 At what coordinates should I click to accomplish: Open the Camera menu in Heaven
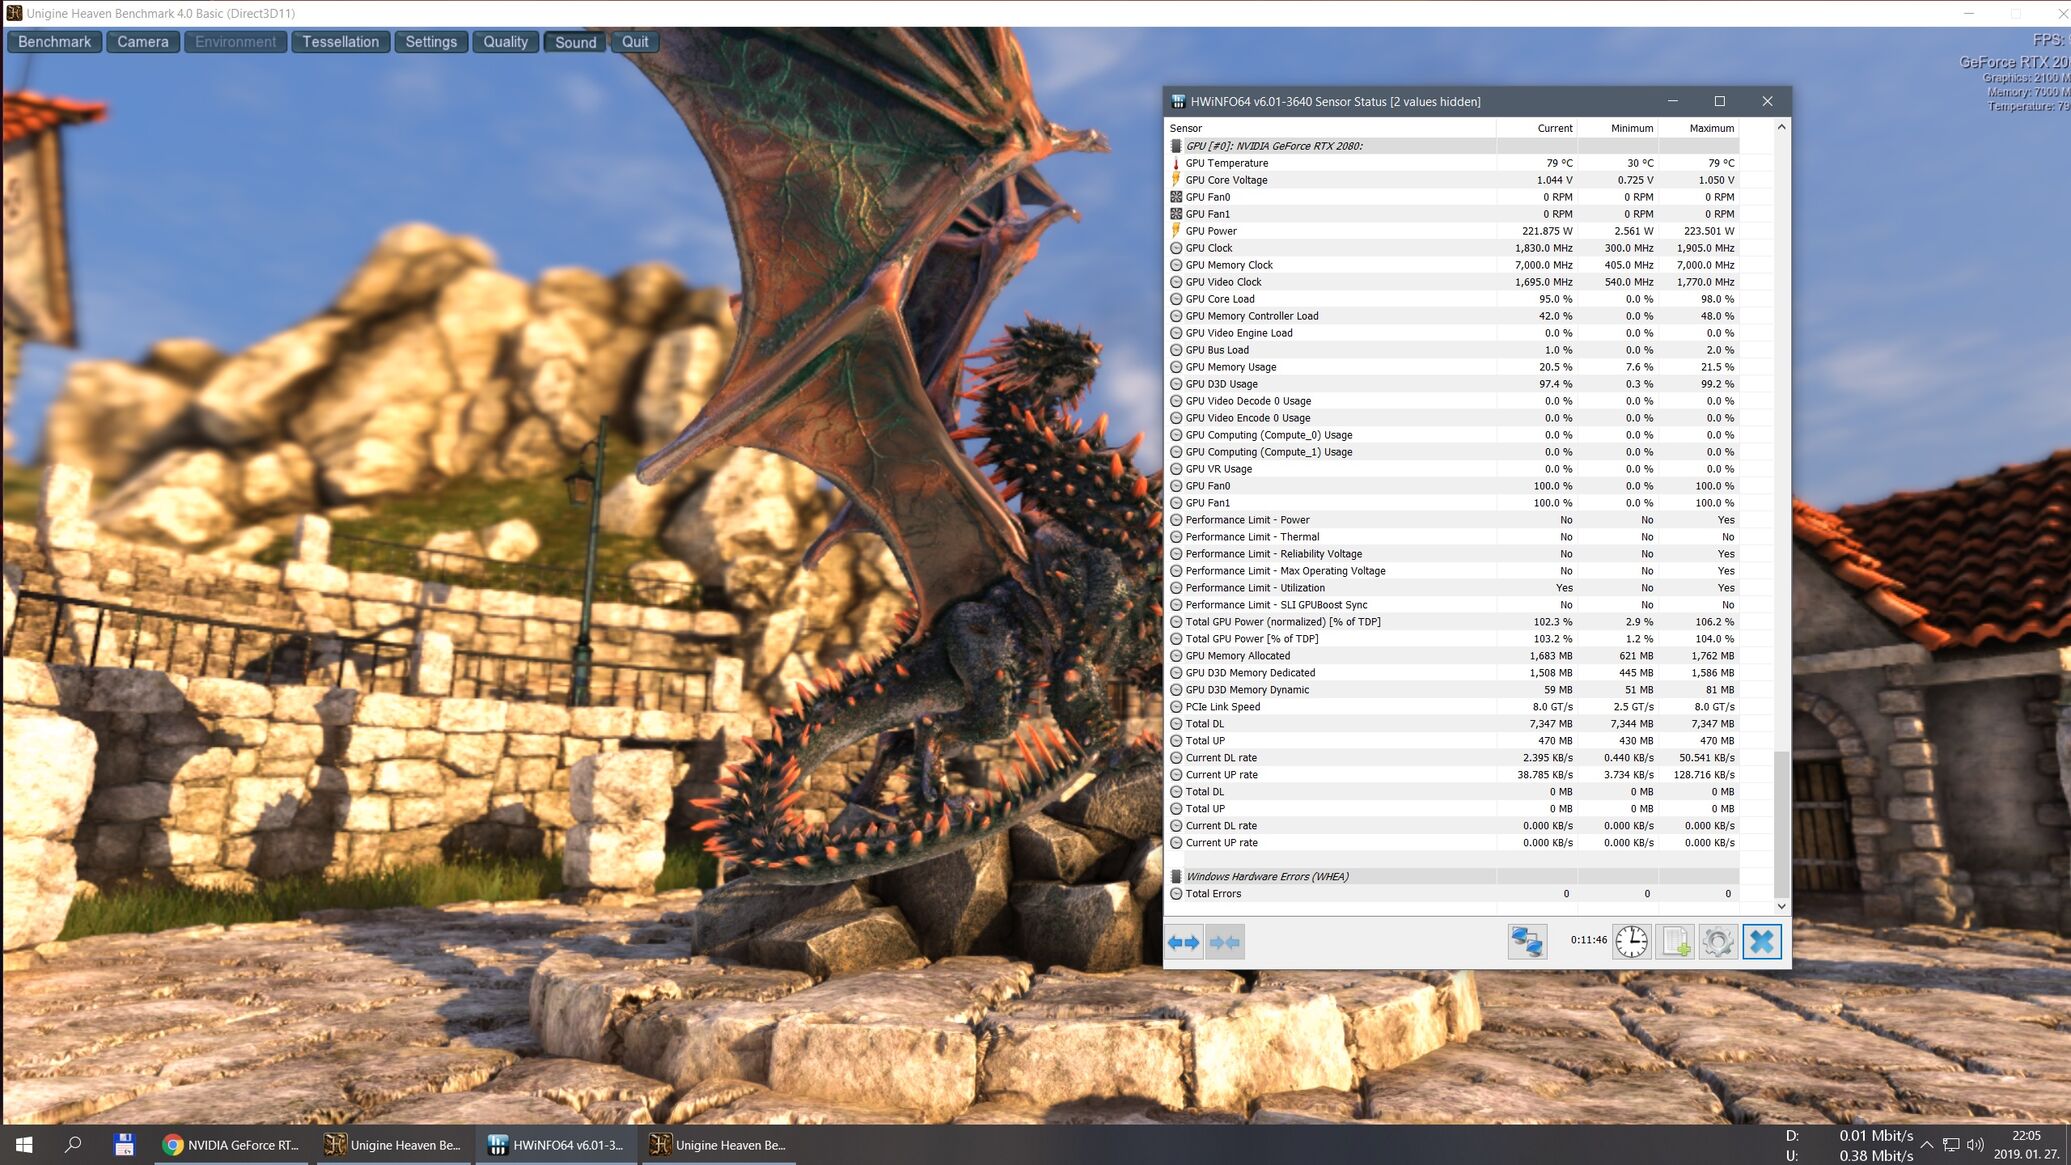point(142,42)
